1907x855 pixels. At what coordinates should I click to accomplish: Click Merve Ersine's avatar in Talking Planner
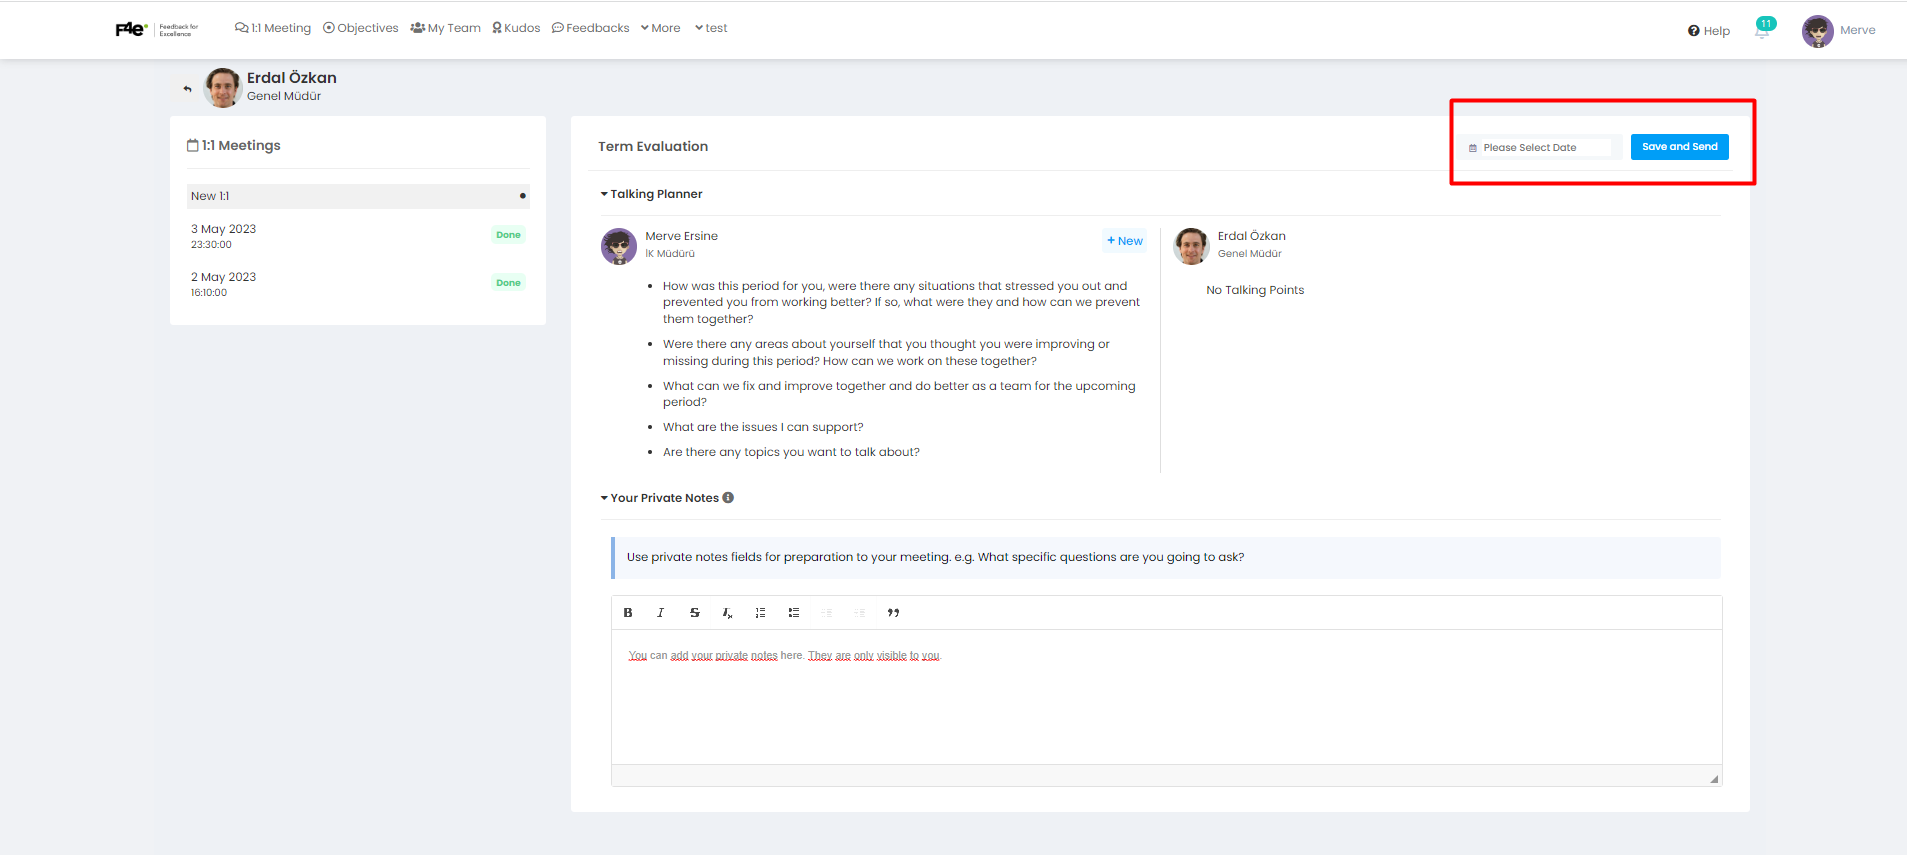(x=619, y=246)
